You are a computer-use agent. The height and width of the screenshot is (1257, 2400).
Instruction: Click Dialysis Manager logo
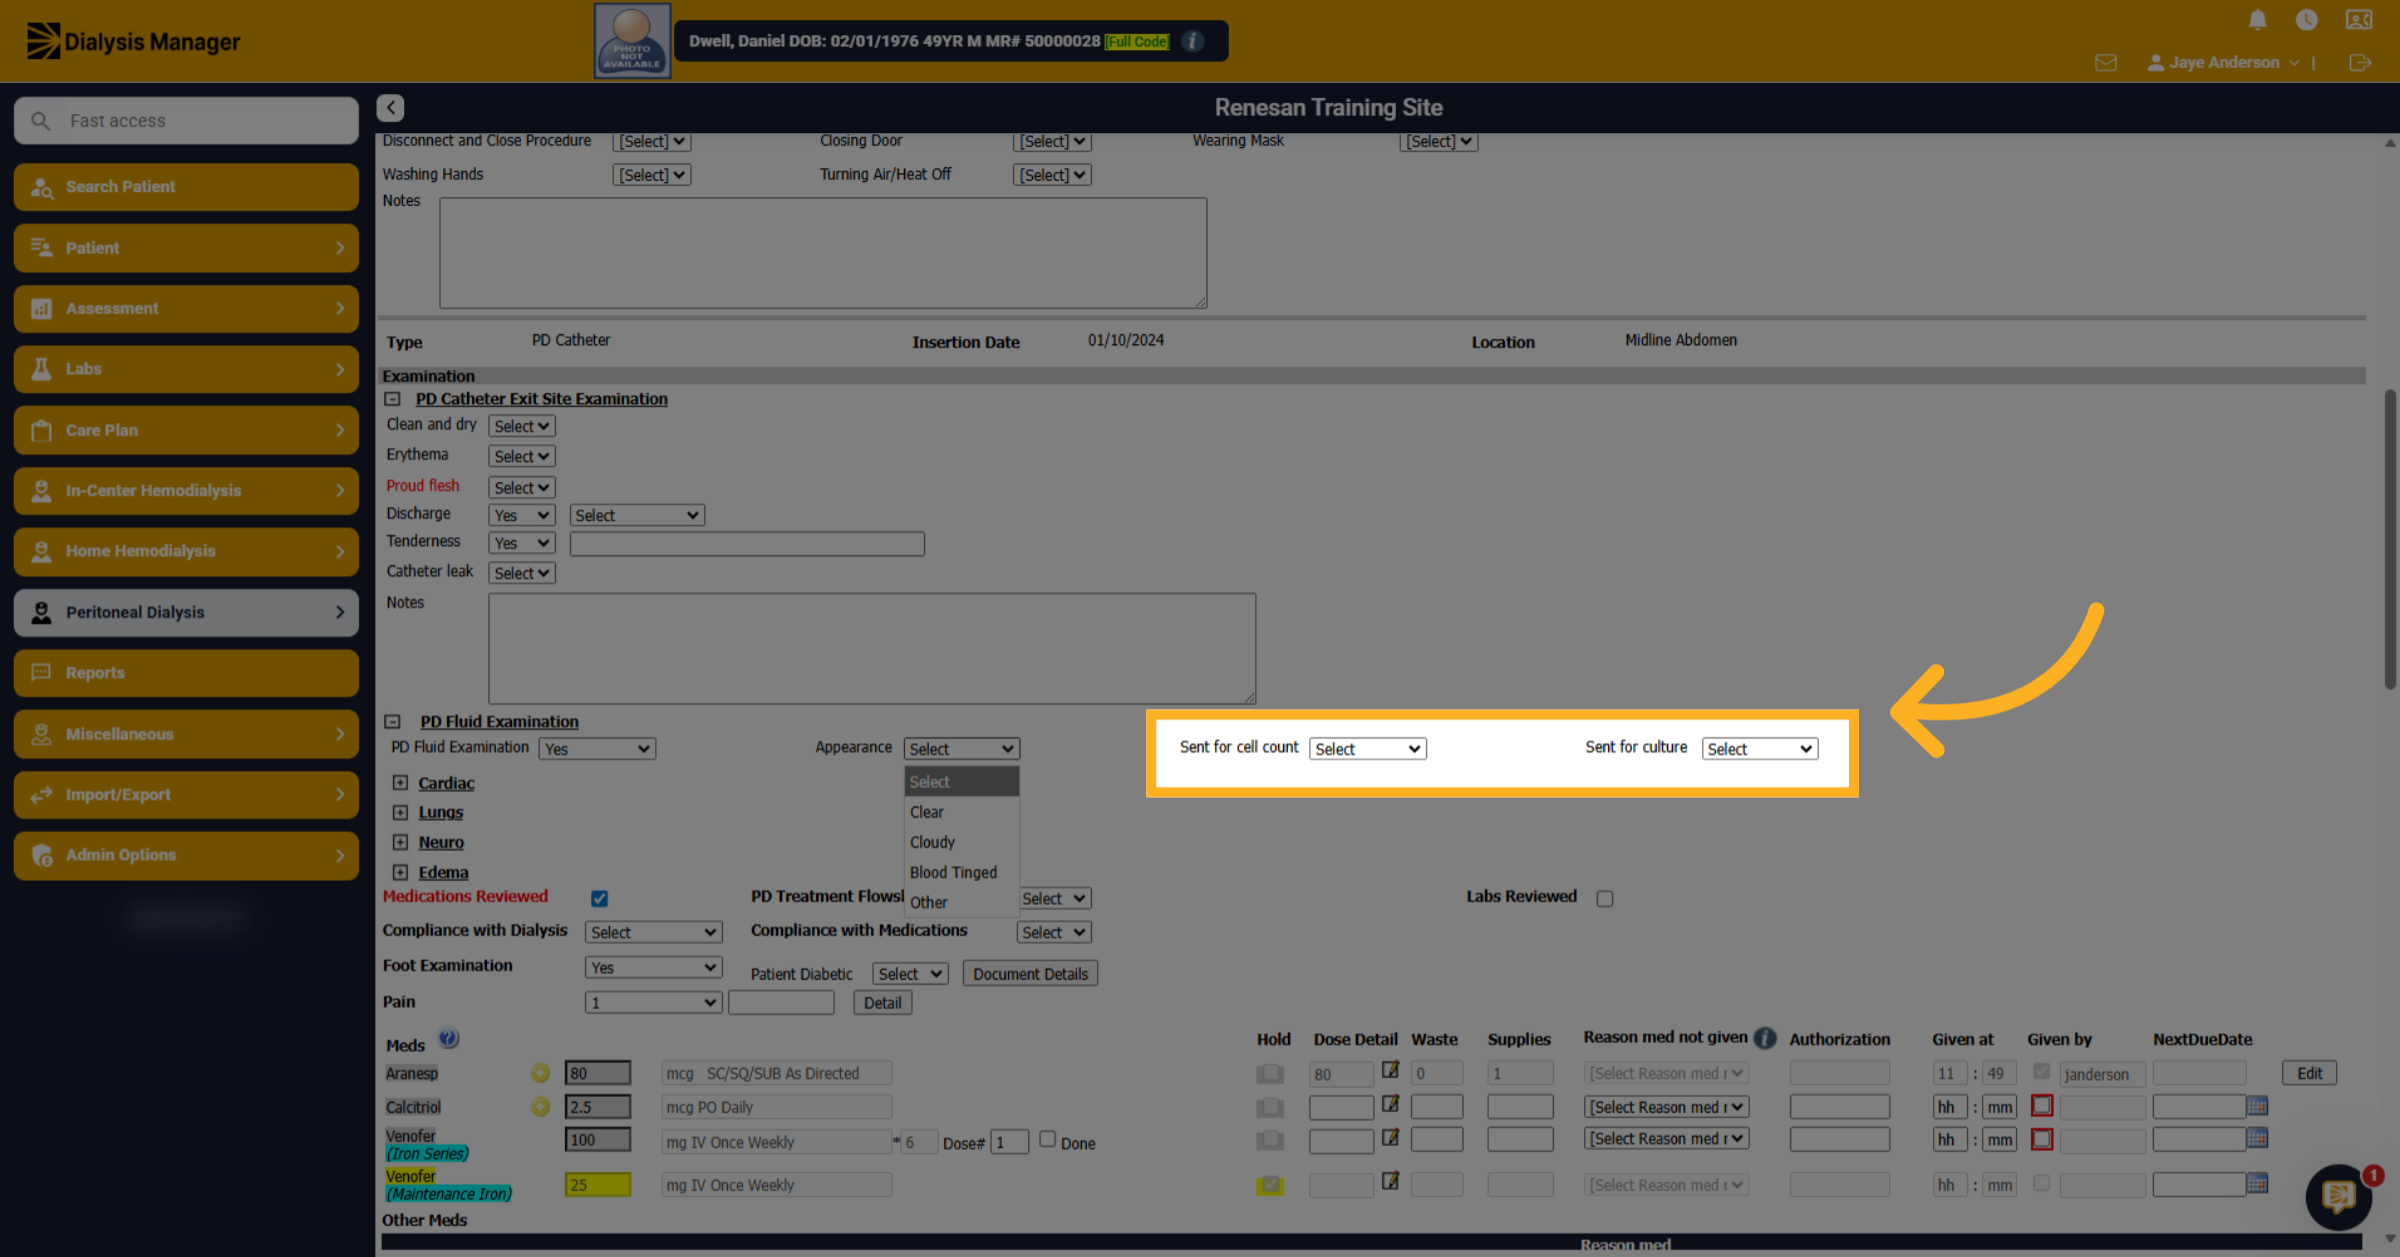133,41
